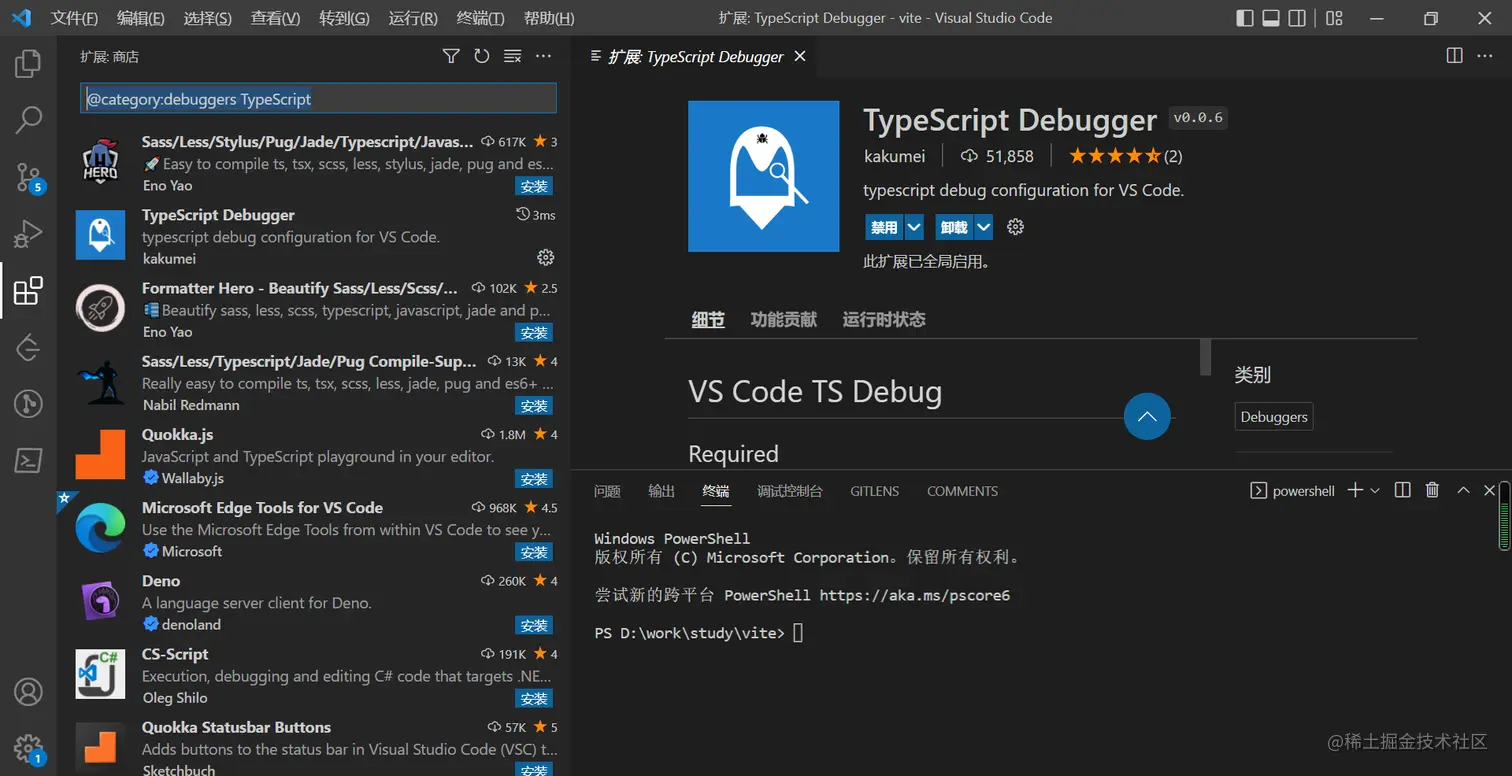
Task: Split the editor to the right
Action: click(1455, 56)
